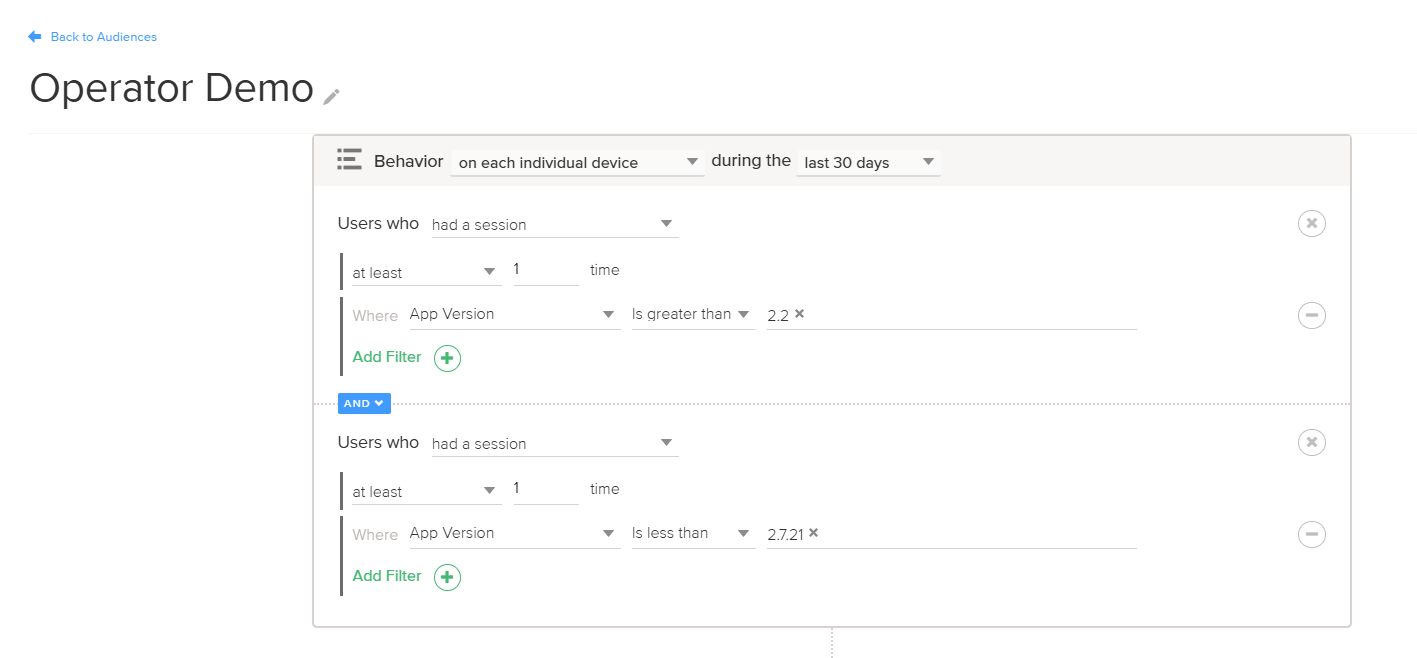Viewport: 1417px width, 658px height.
Task: Click the Behavior list icon
Action: pos(349,160)
